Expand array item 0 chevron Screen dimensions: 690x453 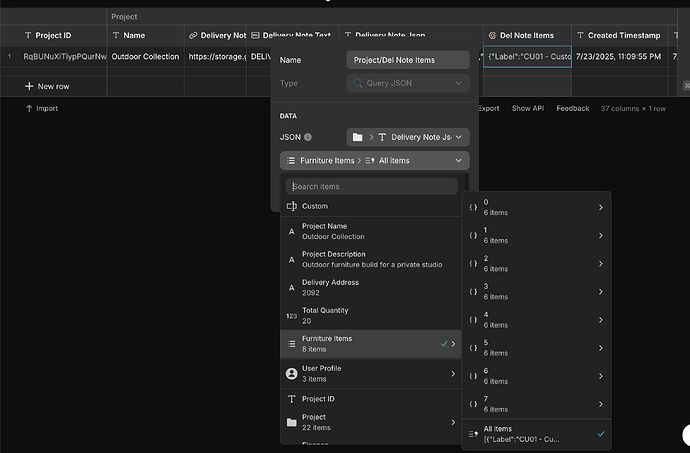(601, 207)
